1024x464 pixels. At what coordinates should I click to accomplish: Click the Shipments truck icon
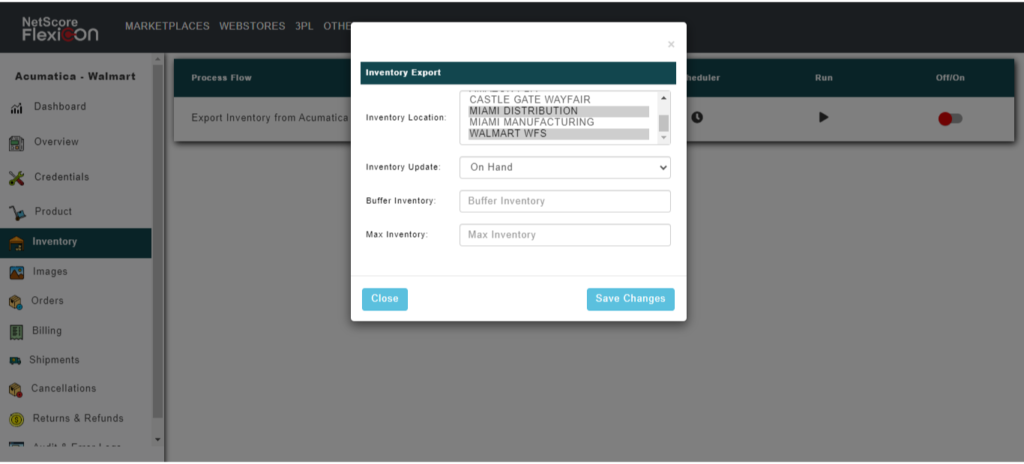pos(16,360)
